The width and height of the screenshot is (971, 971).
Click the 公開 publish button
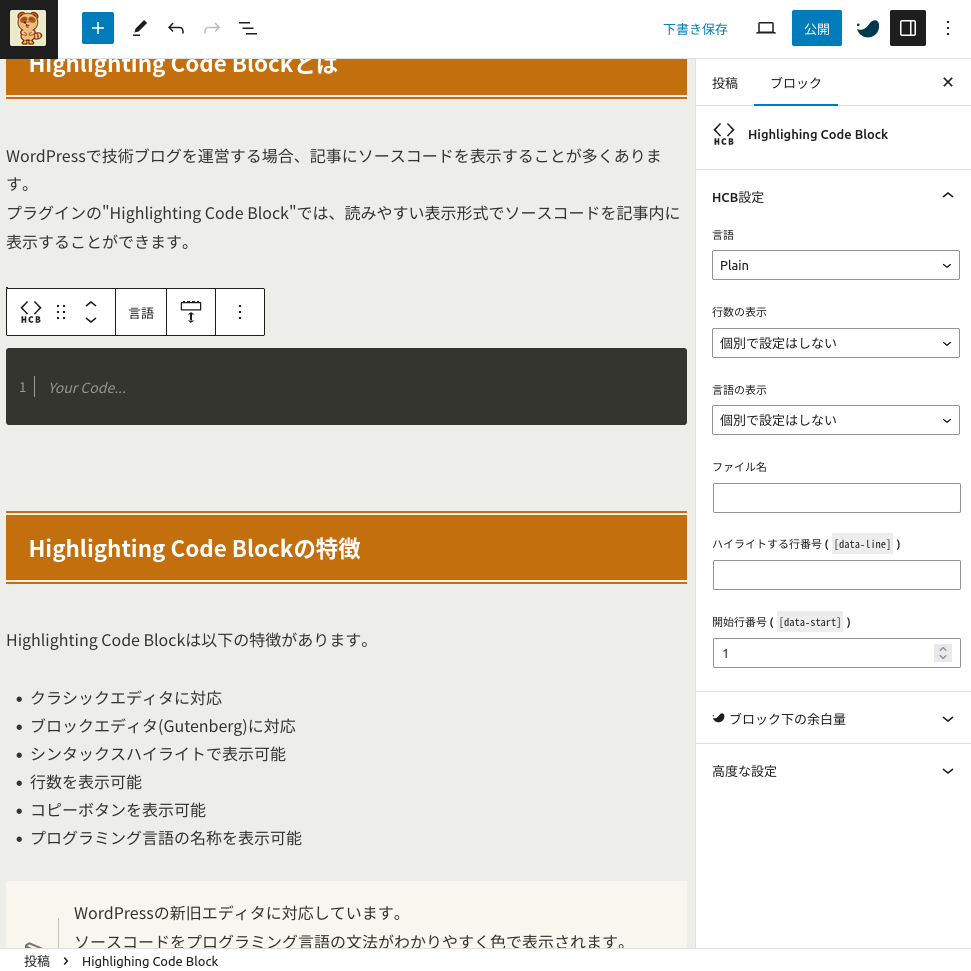816,28
